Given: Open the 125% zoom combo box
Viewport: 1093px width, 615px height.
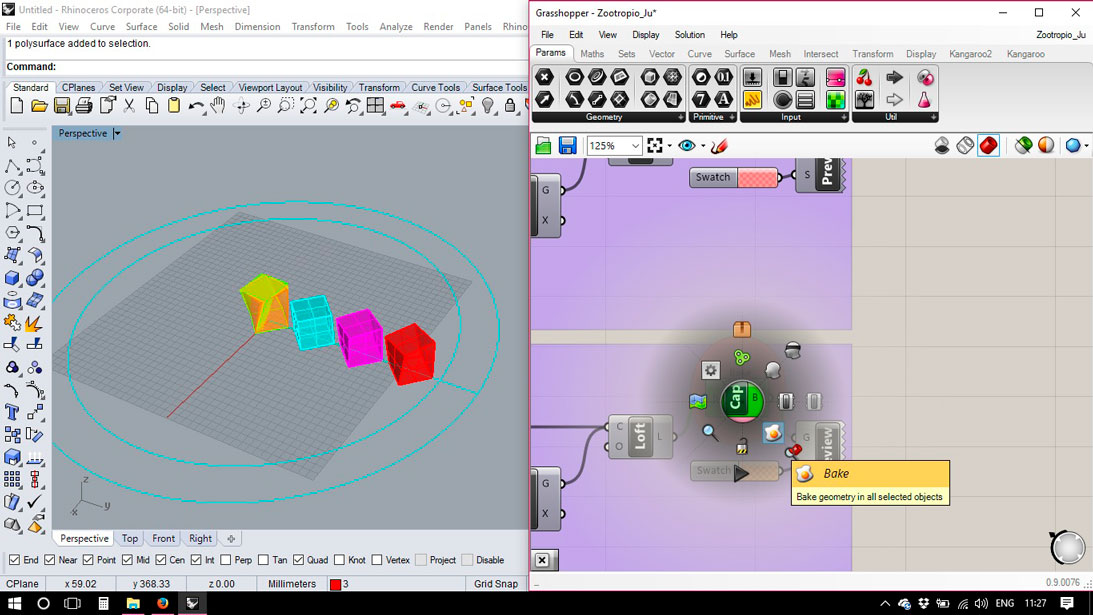Looking at the screenshot, I should [x=613, y=146].
